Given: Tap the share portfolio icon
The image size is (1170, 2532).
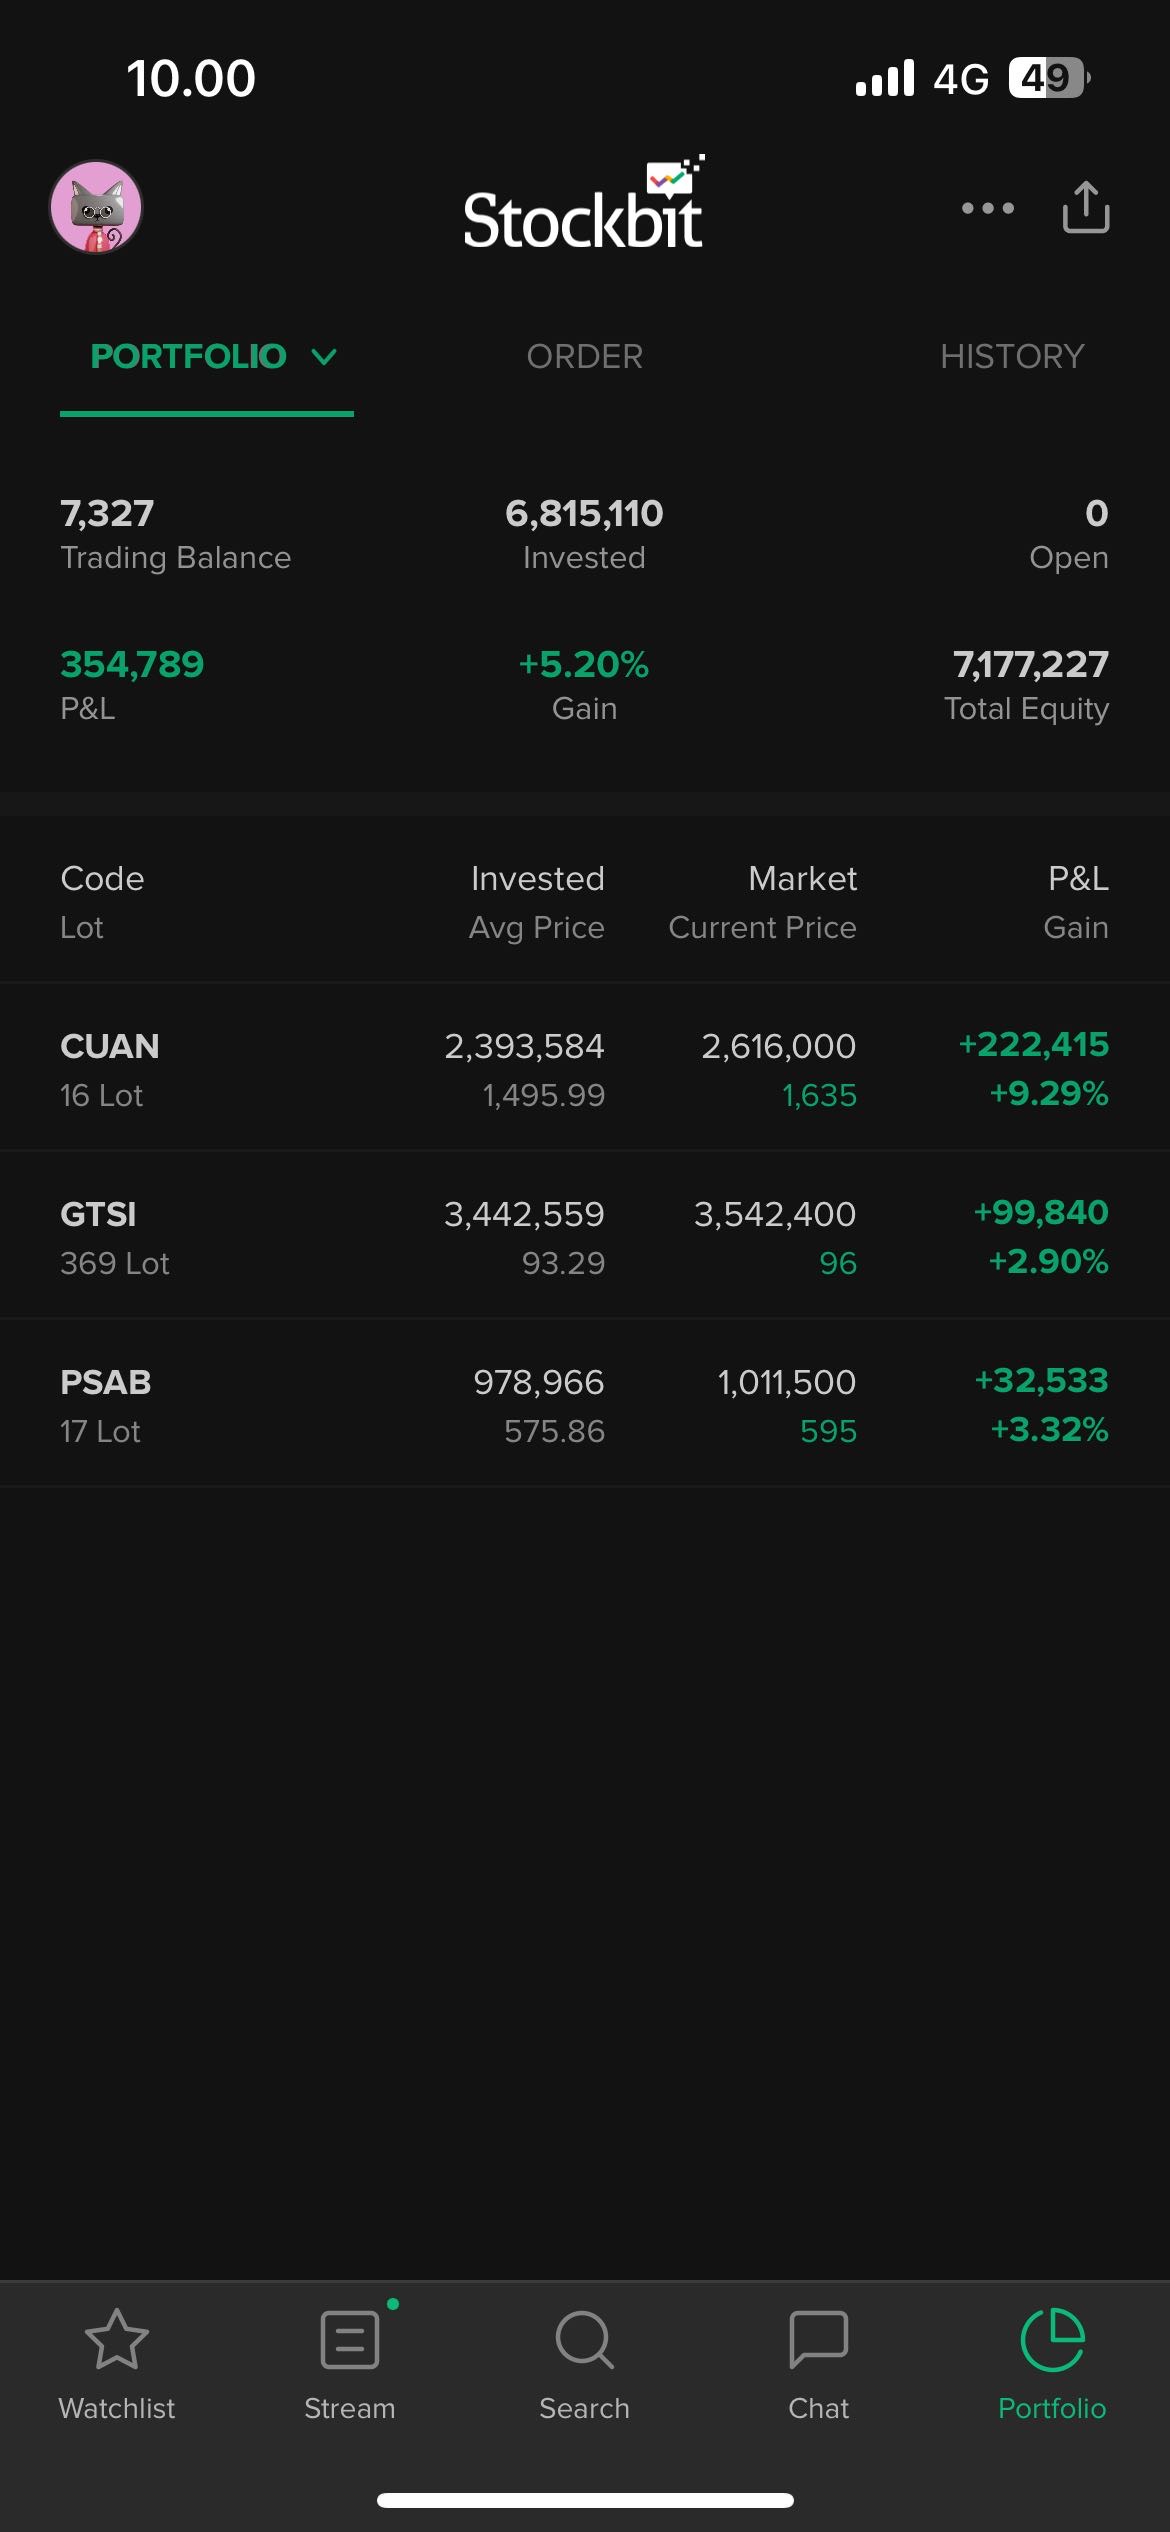Looking at the screenshot, I should pyautogui.click(x=1086, y=208).
